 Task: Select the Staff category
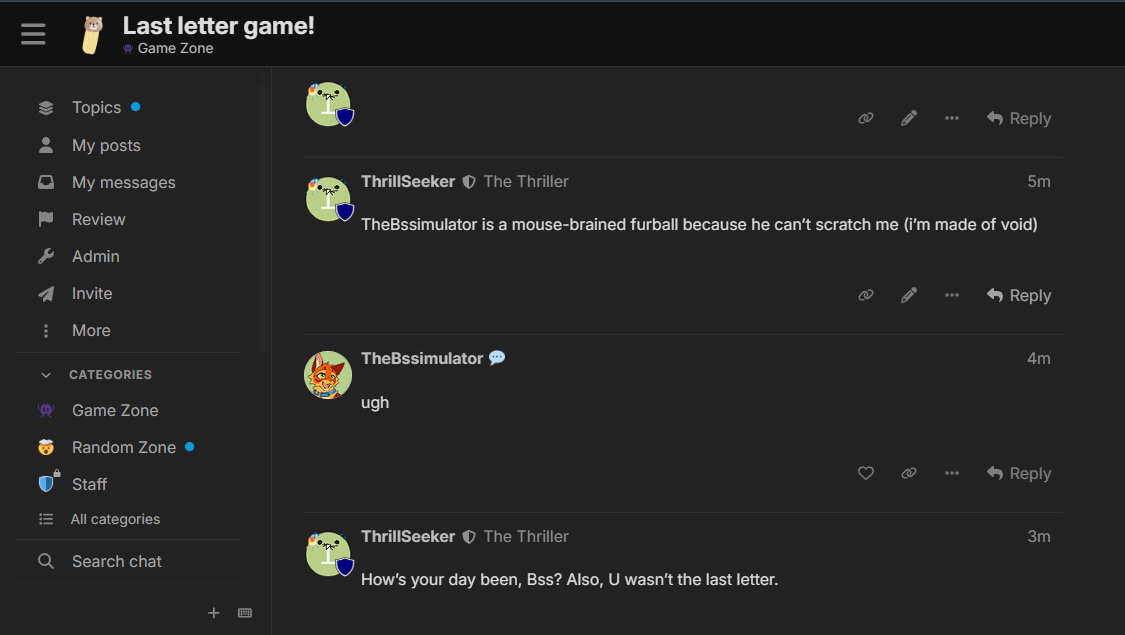click(x=89, y=485)
